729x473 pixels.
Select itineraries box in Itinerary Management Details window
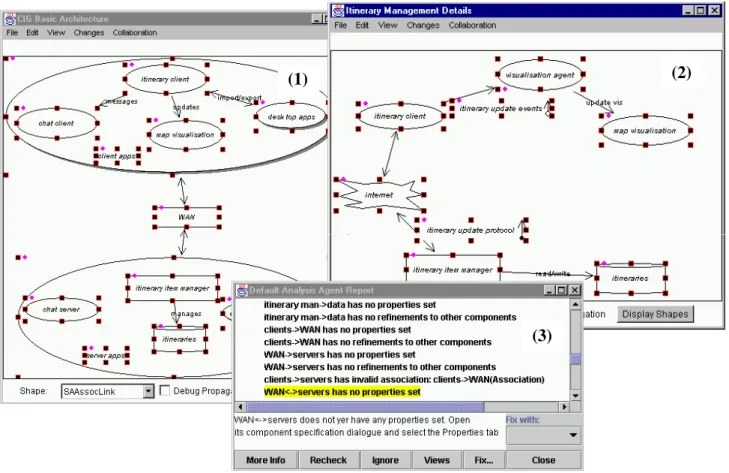[630, 279]
